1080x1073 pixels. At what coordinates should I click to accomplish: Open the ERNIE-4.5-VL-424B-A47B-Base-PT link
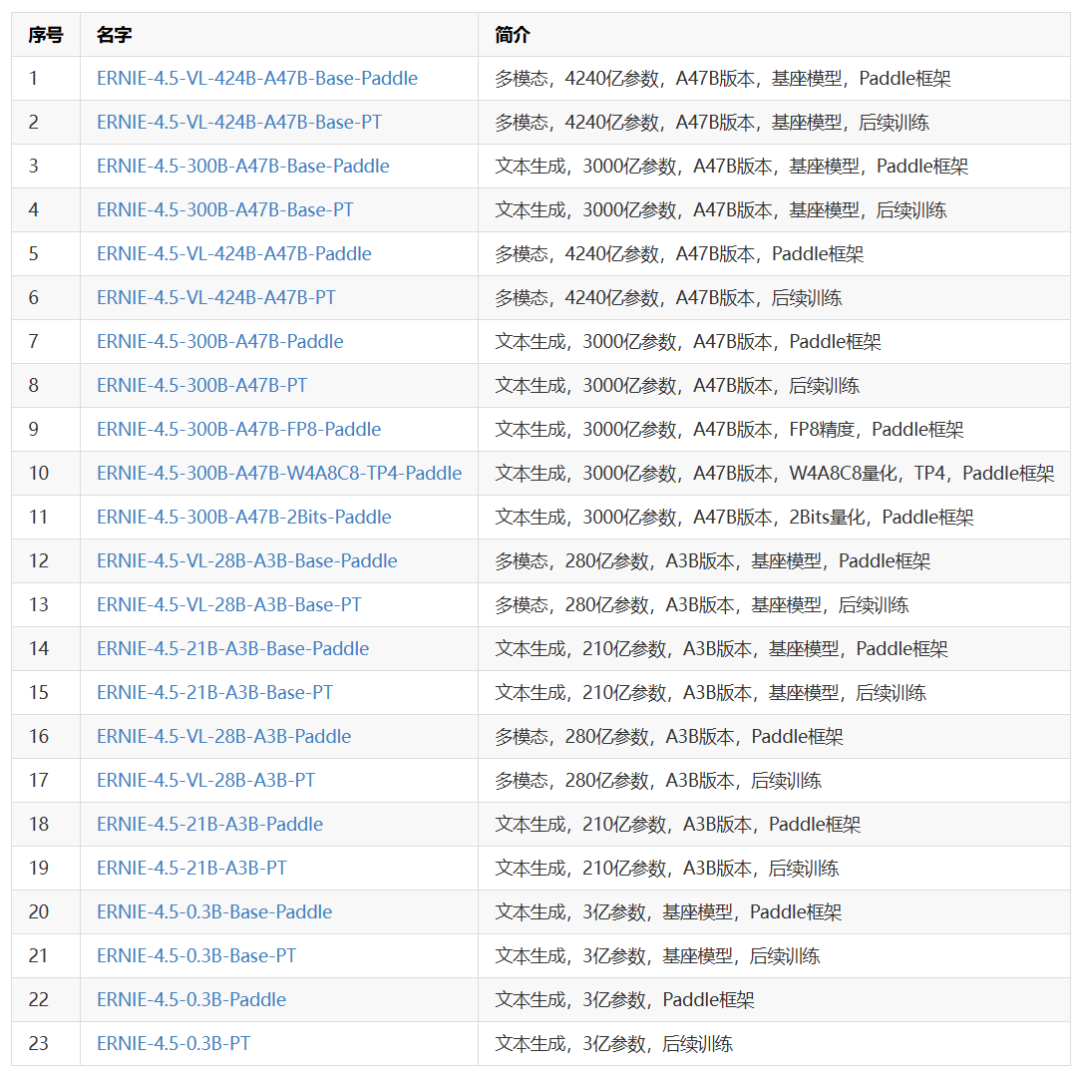[x=239, y=123]
